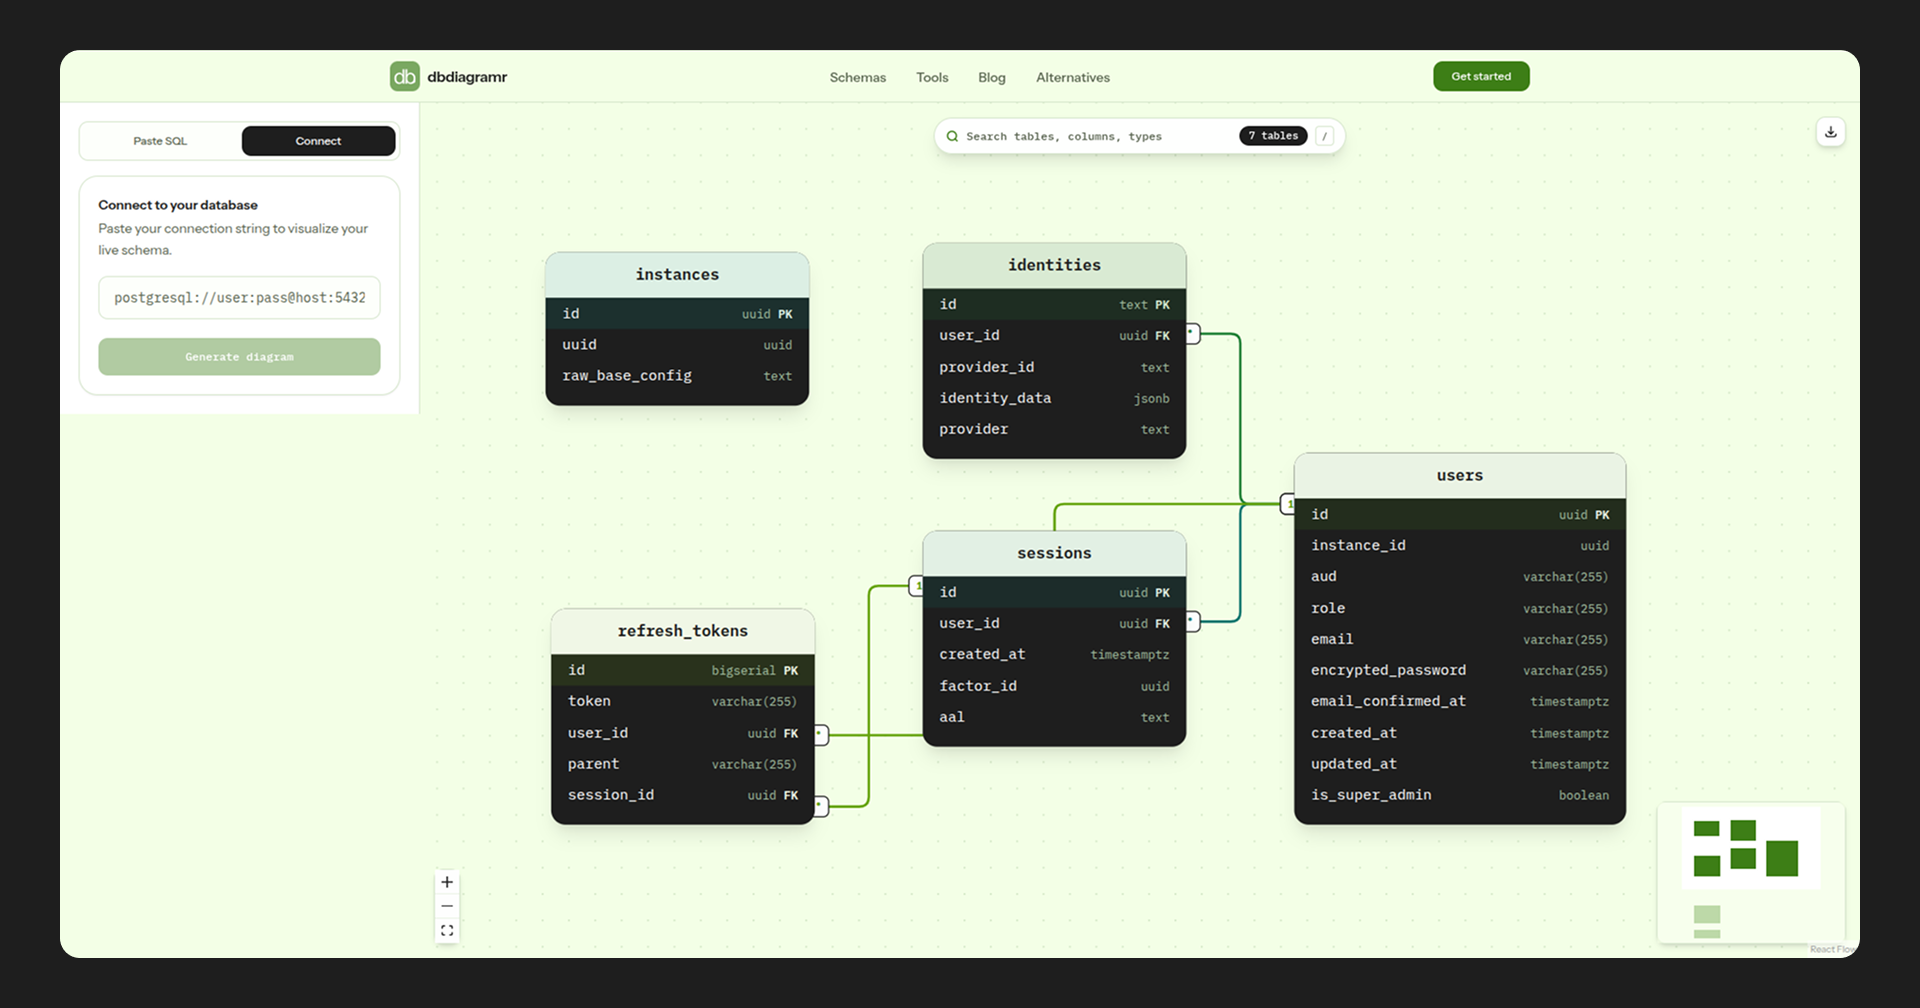This screenshot has height=1008, width=1920.
Task: Click the dbdiagramr logo icon
Action: point(405,77)
